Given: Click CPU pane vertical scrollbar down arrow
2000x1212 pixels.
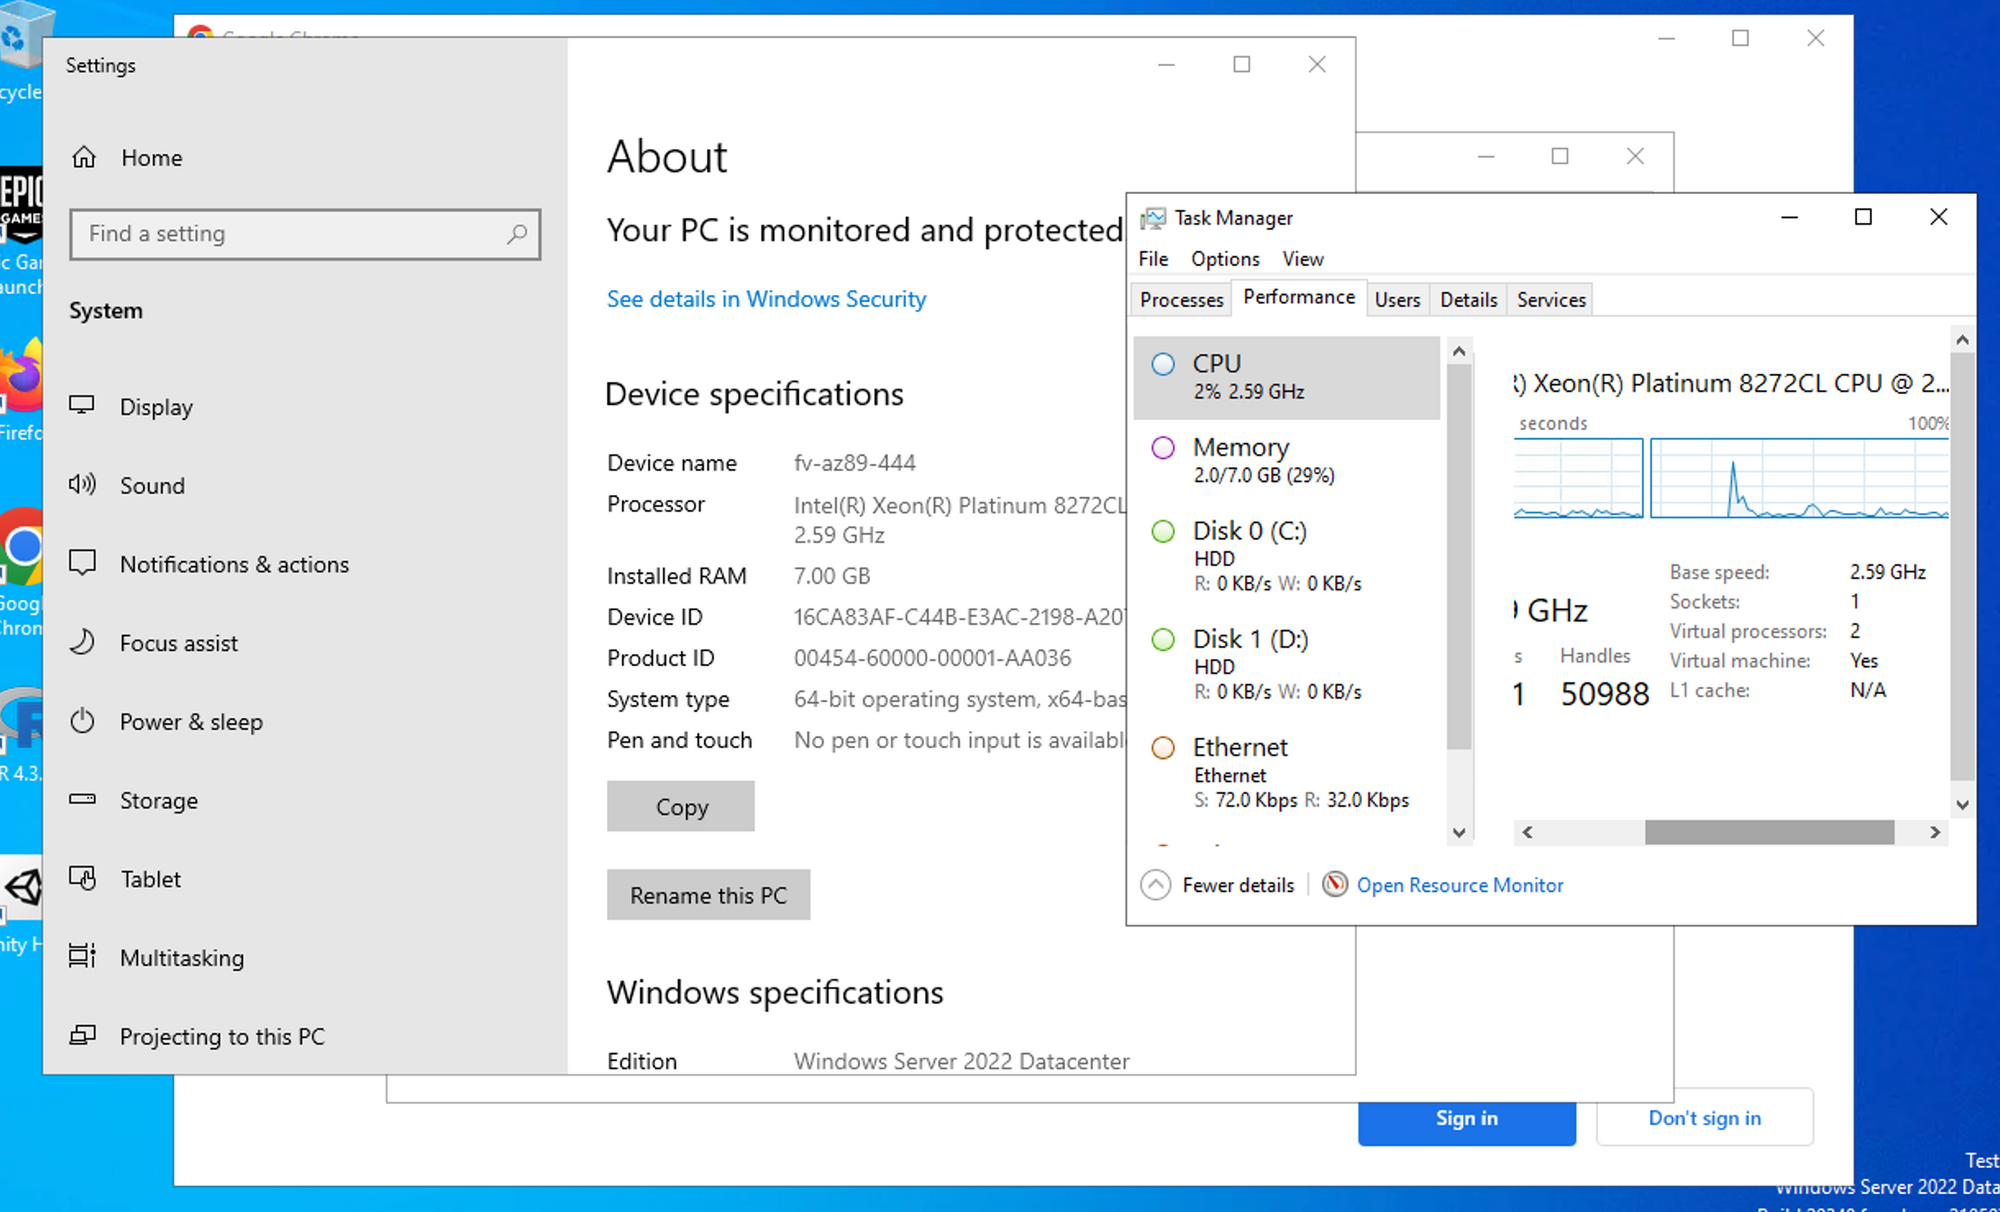Looking at the screenshot, I should [x=1962, y=805].
